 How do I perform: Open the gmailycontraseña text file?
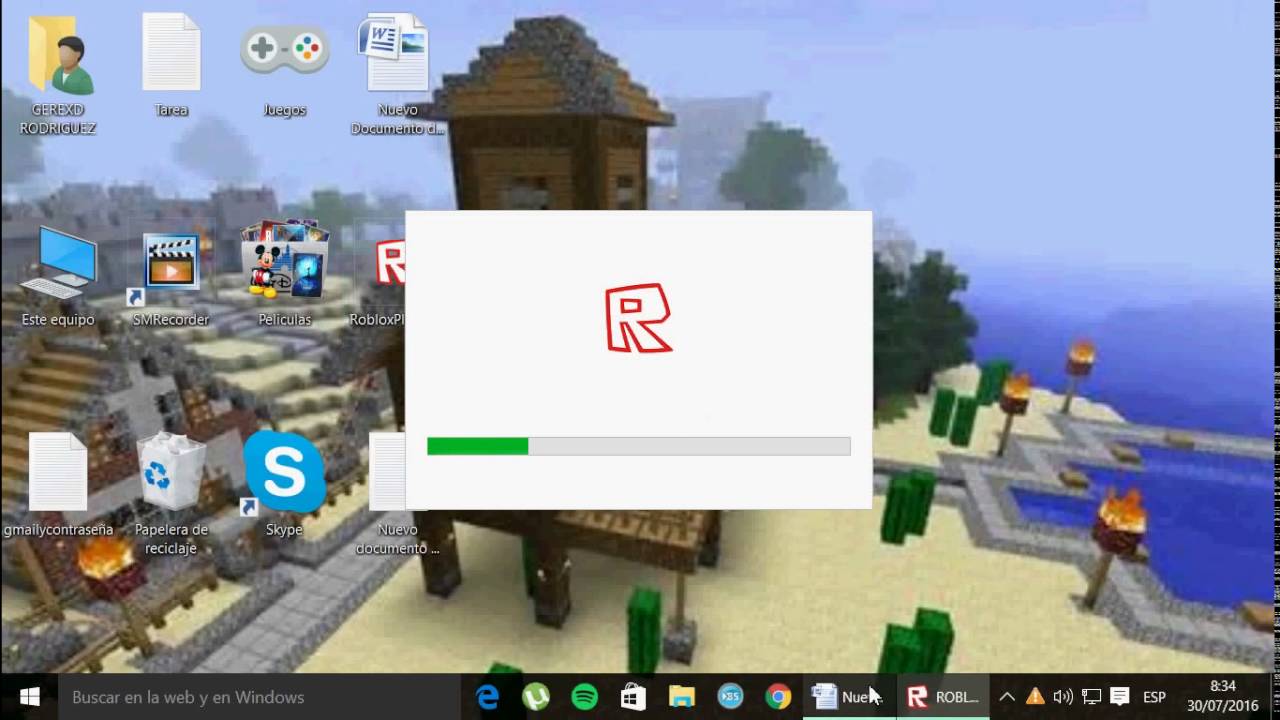point(58,485)
